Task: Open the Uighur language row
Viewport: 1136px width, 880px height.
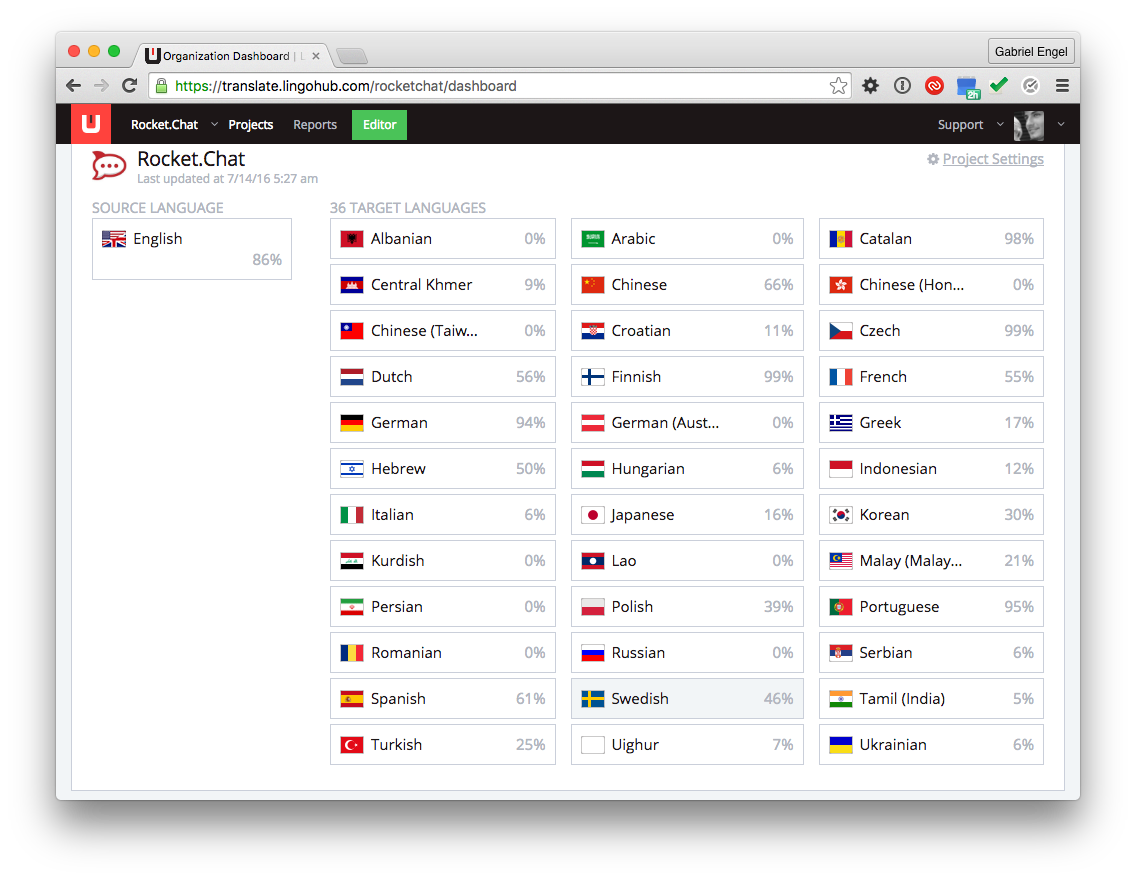Action: click(687, 745)
